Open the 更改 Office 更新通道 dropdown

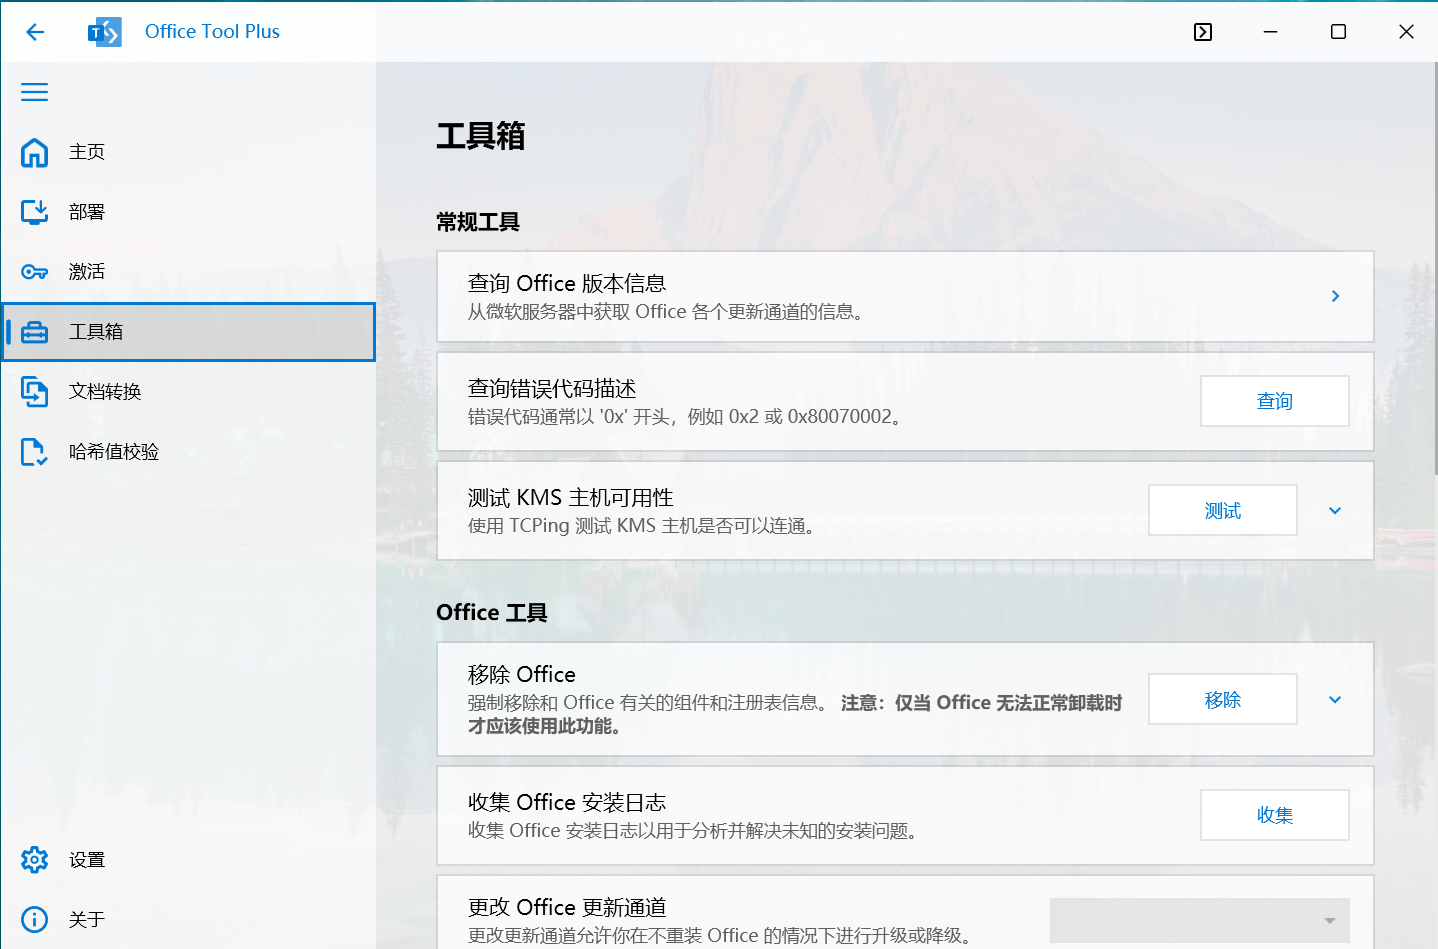pyautogui.click(x=1200, y=921)
